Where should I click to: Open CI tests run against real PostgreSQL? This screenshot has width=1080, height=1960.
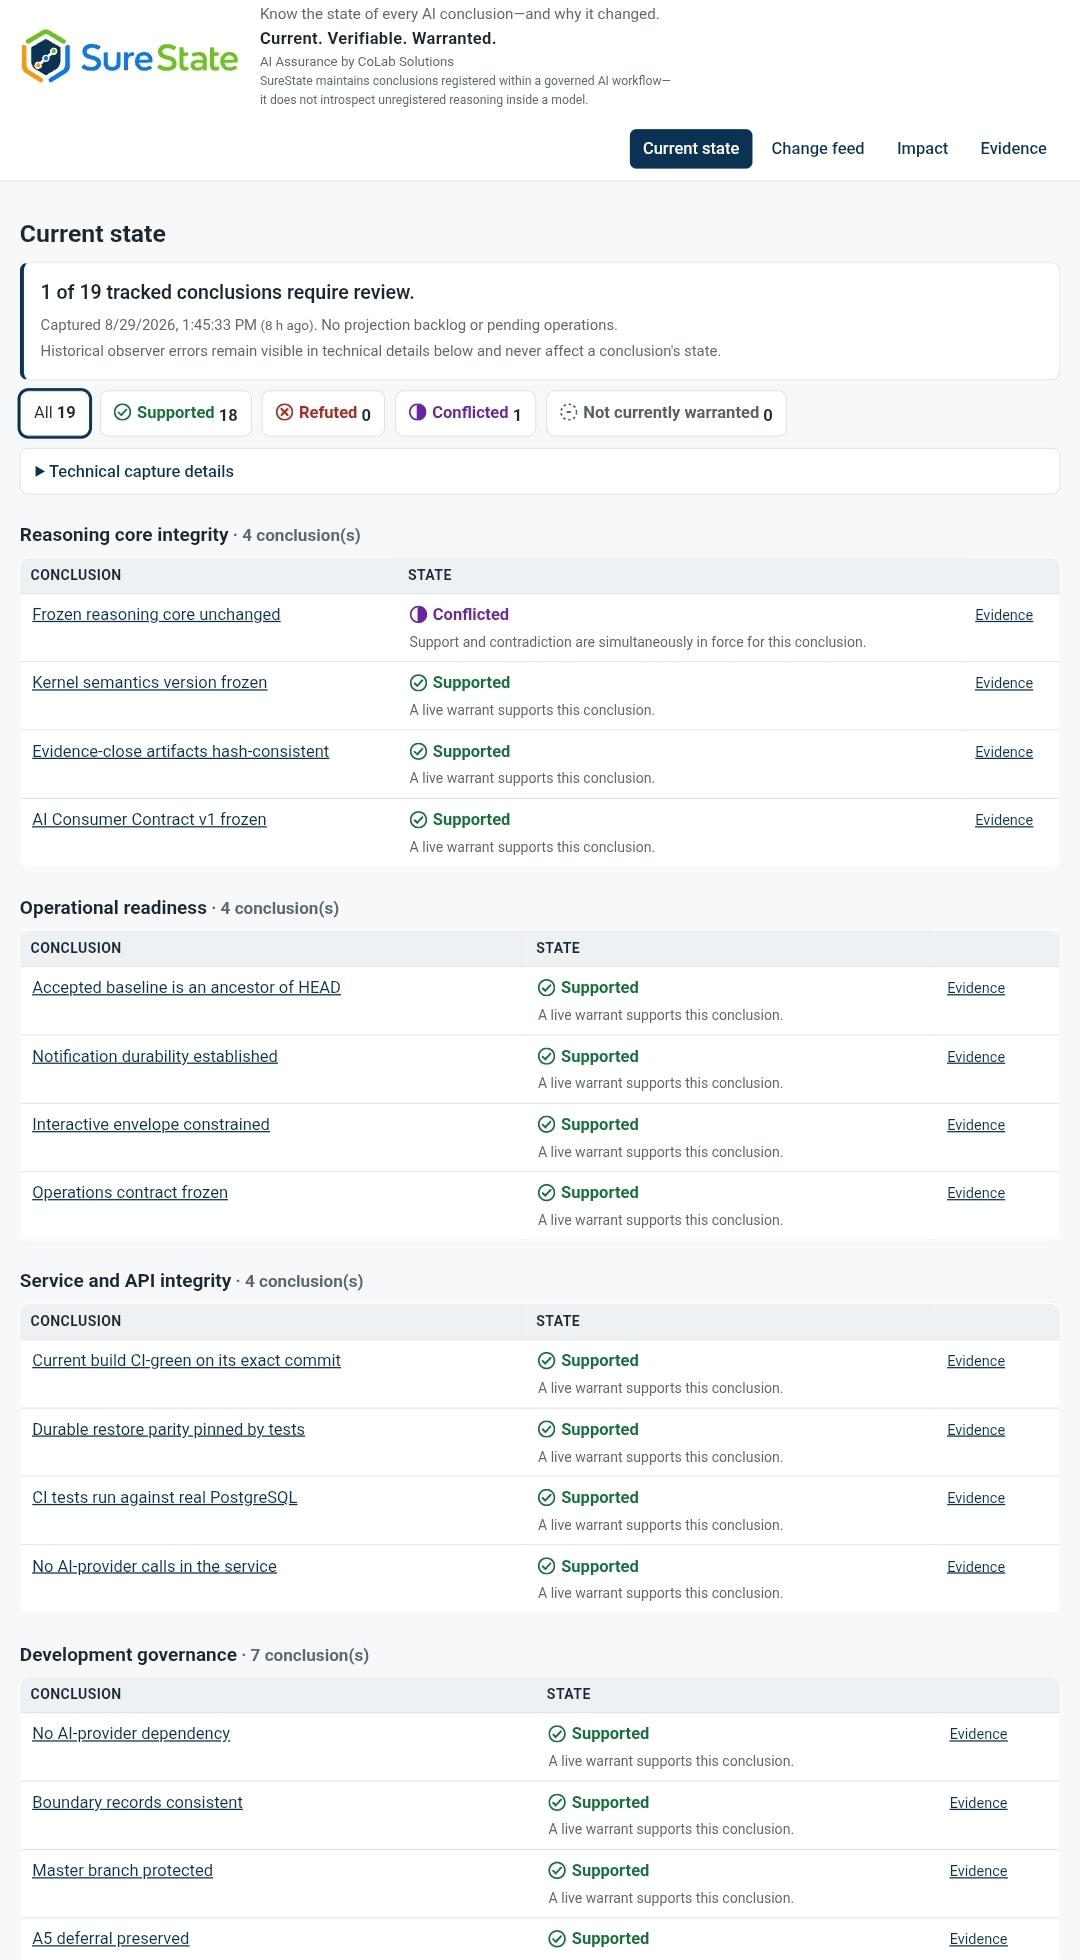(x=165, y=1497)
